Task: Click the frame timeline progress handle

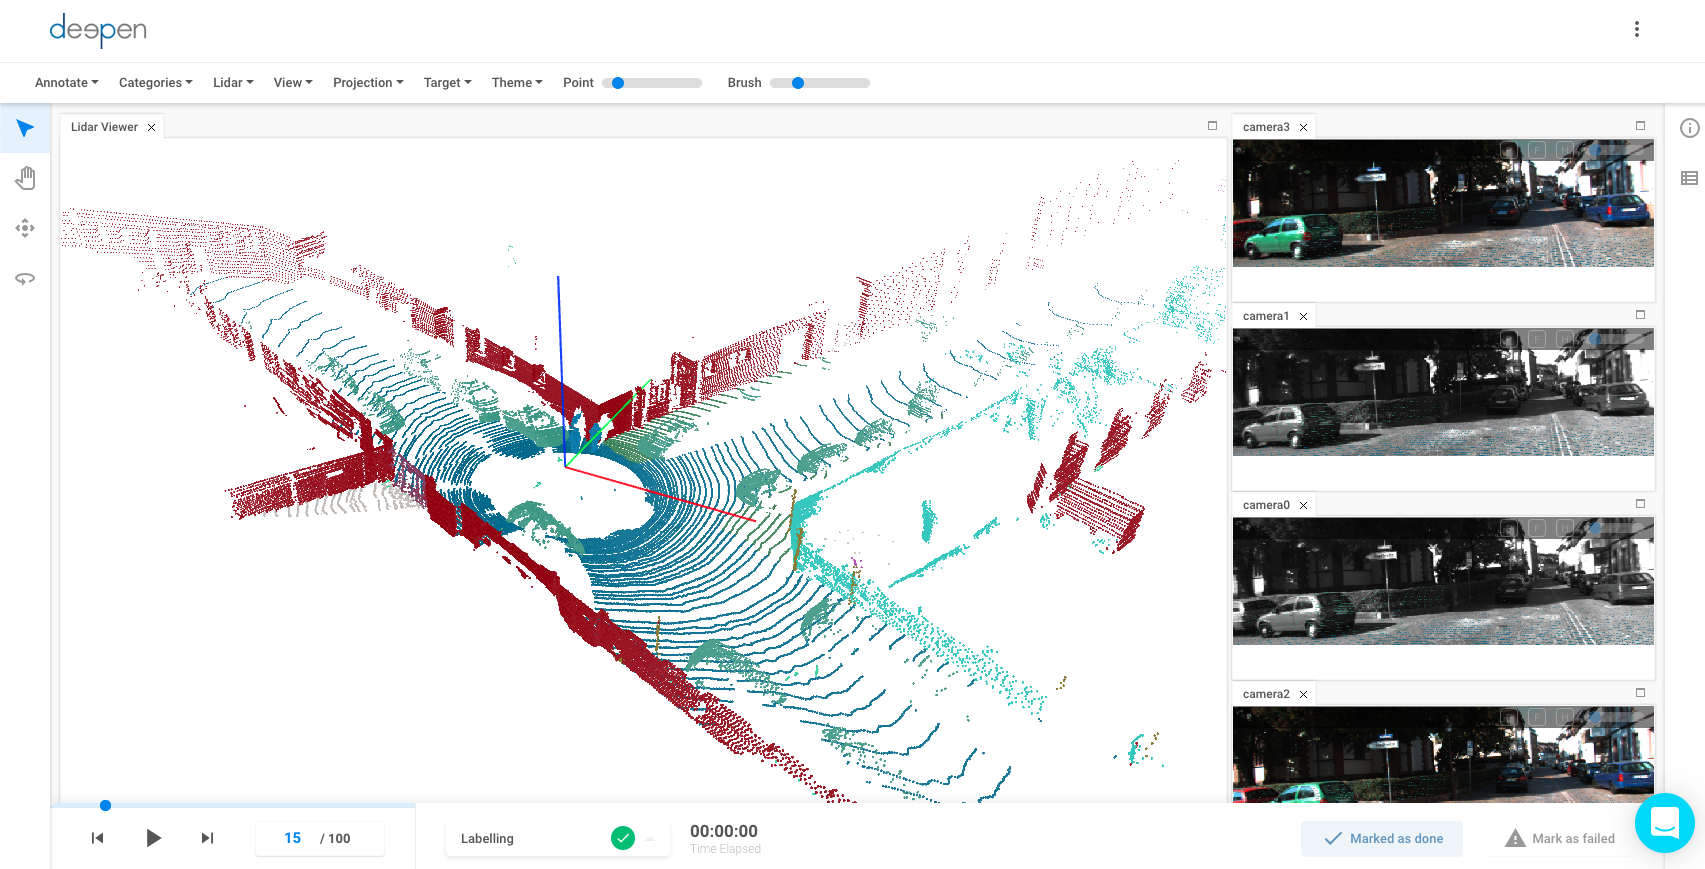Action: tap(105, 805)
